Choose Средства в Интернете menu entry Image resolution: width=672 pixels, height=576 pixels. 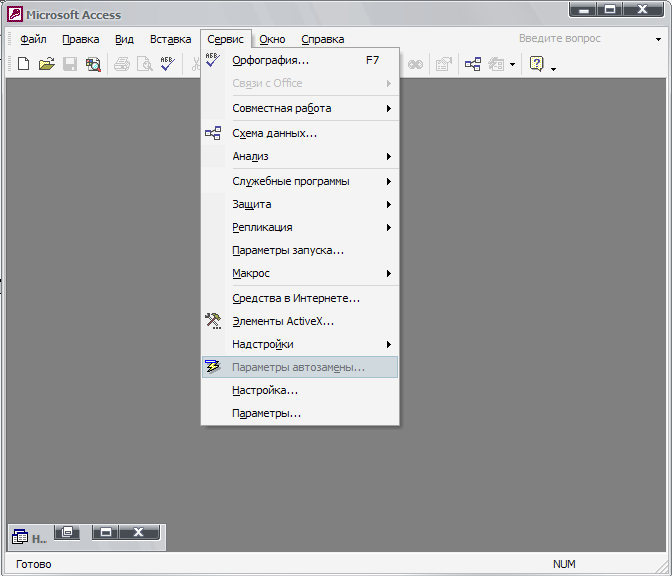[x=300, y=298]
